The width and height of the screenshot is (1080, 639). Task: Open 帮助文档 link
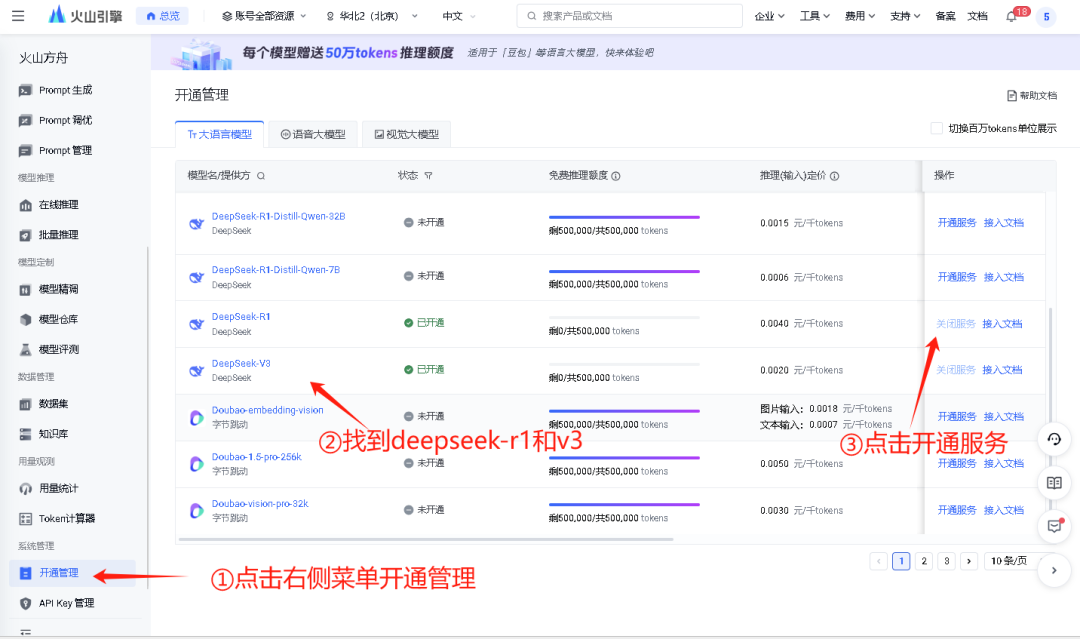tap(1032, 96)
